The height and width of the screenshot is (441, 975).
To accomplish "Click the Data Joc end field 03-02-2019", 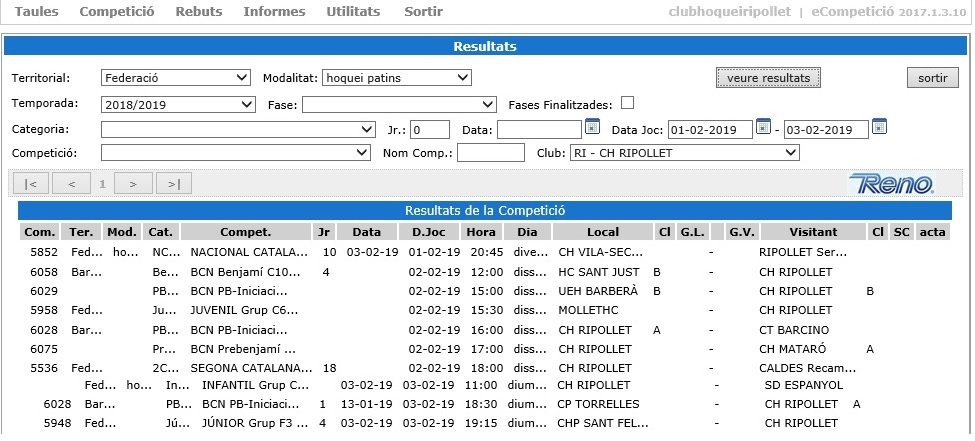I will [826, 130].
